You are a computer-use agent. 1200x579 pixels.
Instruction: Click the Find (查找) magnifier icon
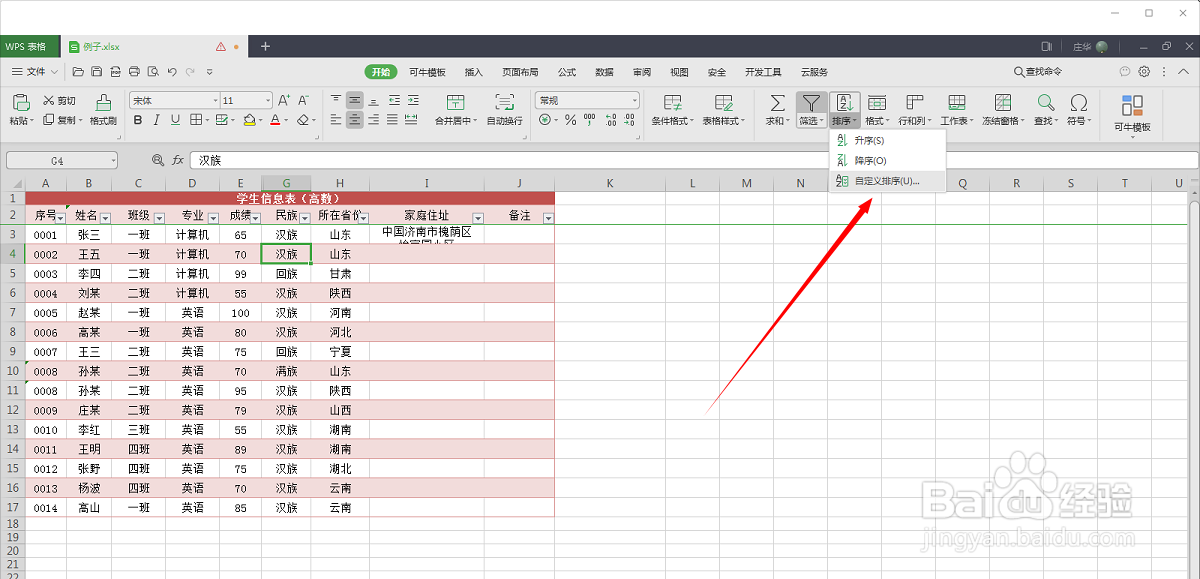tap(1045, 102)
